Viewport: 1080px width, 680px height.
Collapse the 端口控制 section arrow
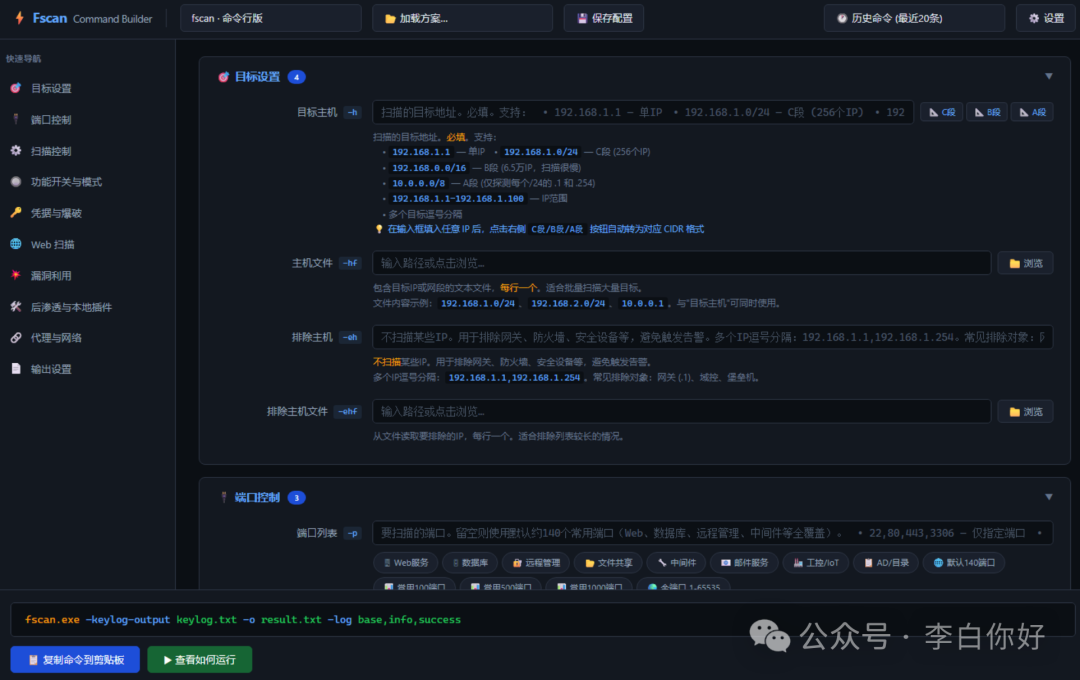tap(1048, 497)
